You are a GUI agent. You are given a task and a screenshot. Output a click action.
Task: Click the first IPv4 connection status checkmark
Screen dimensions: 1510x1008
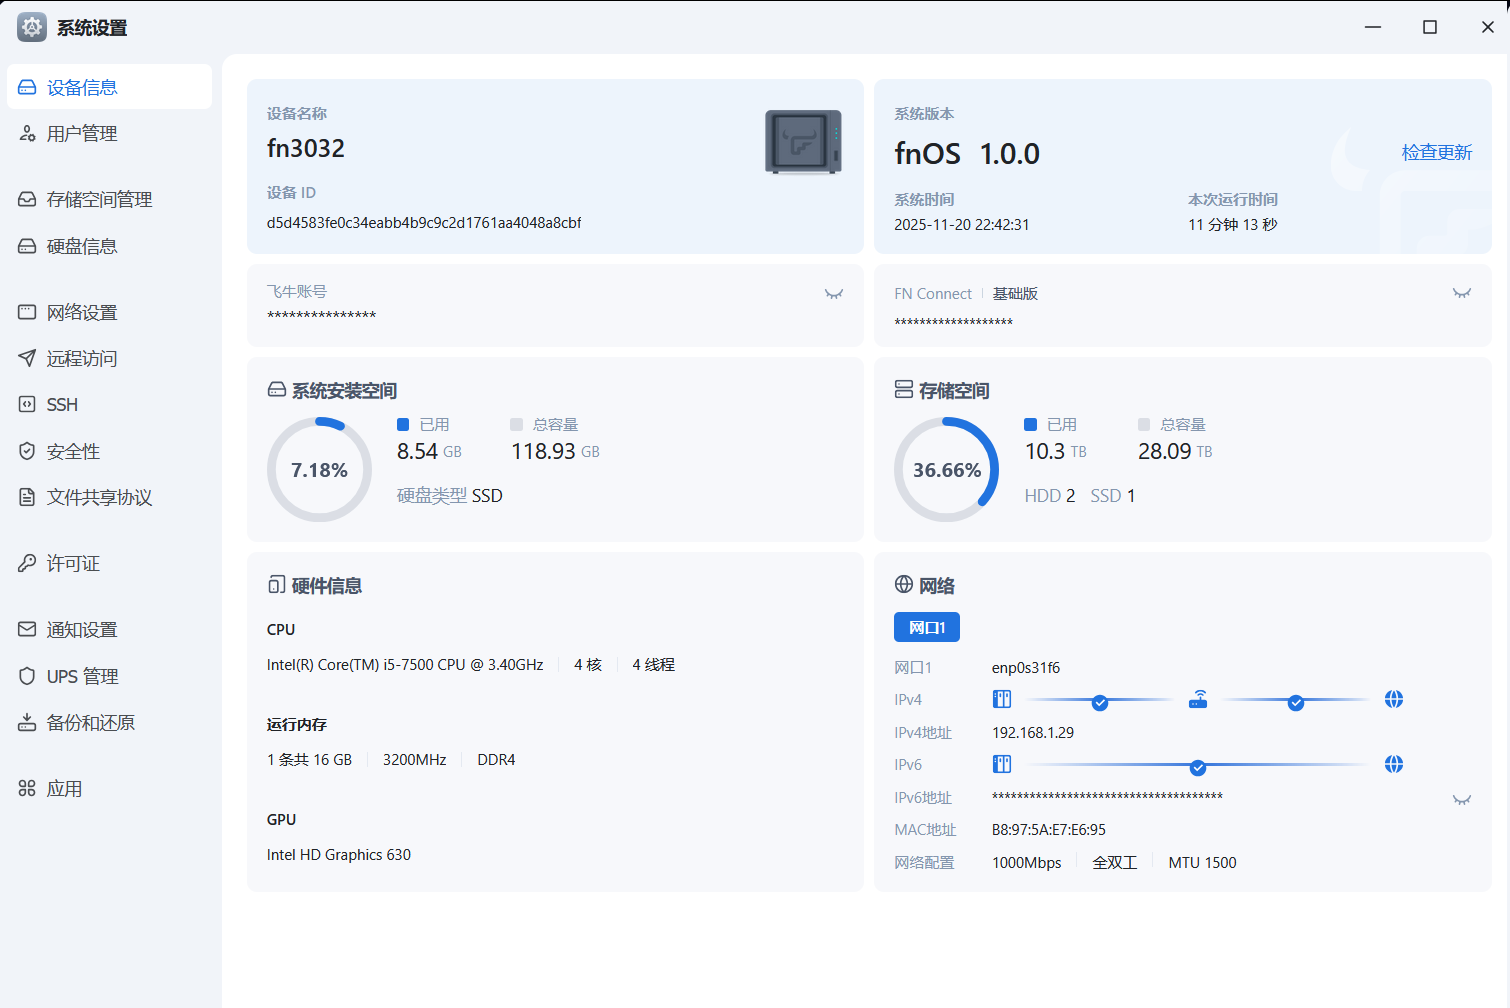1100,703
